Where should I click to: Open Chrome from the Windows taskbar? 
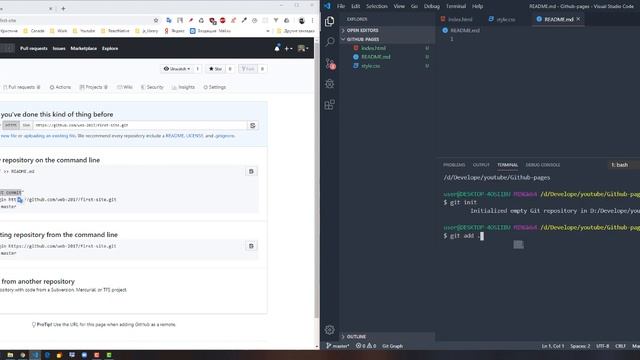click(23, 355)
